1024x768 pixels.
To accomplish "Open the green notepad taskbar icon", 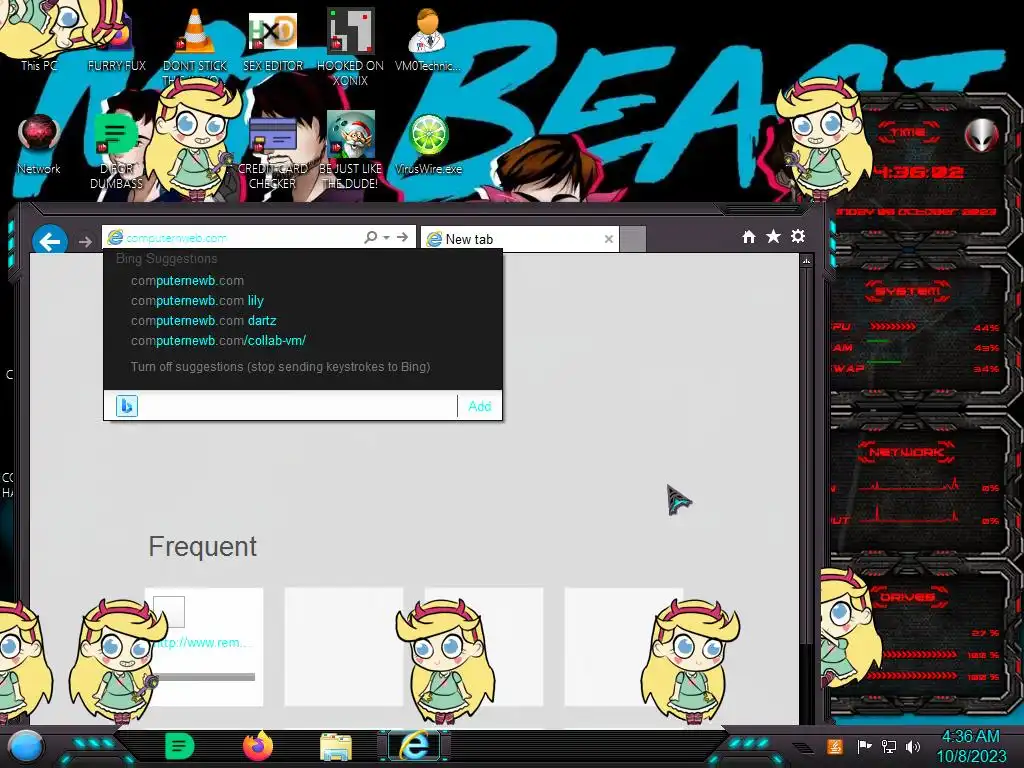I will coord(180,746).
